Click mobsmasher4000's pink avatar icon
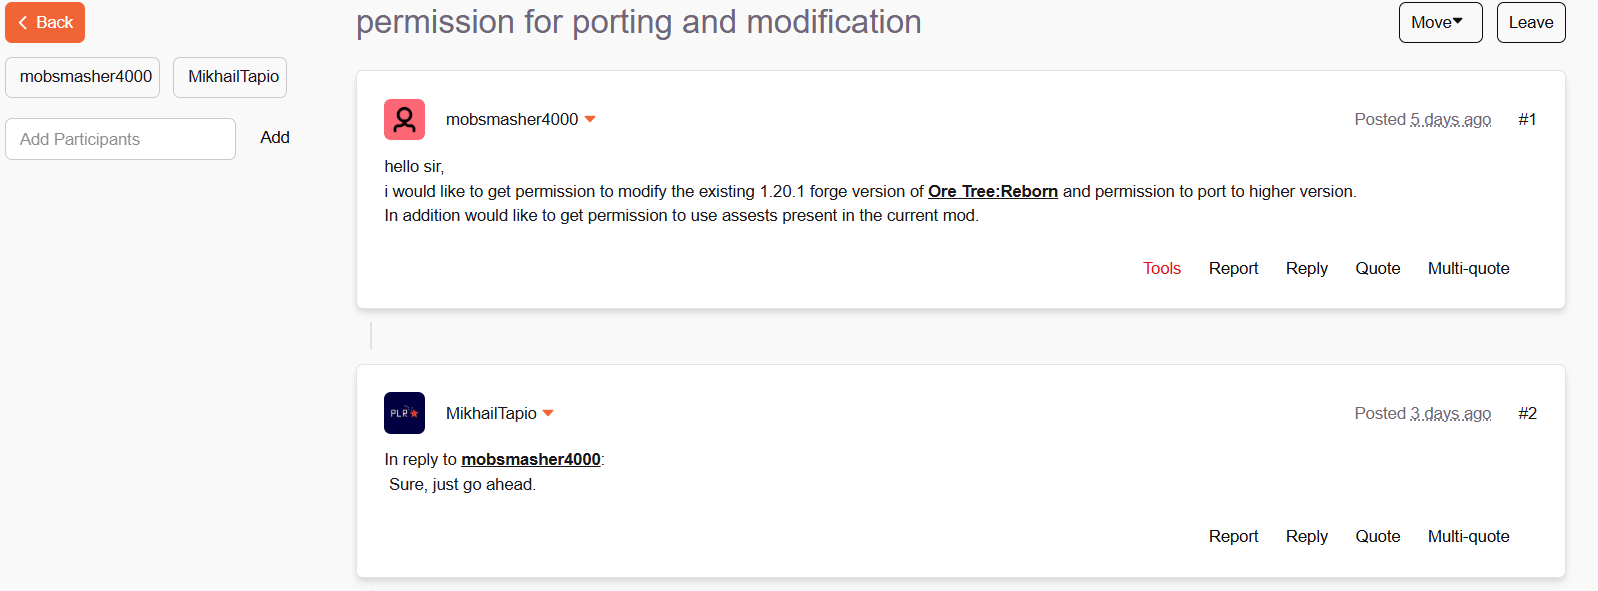 [404, 120]
